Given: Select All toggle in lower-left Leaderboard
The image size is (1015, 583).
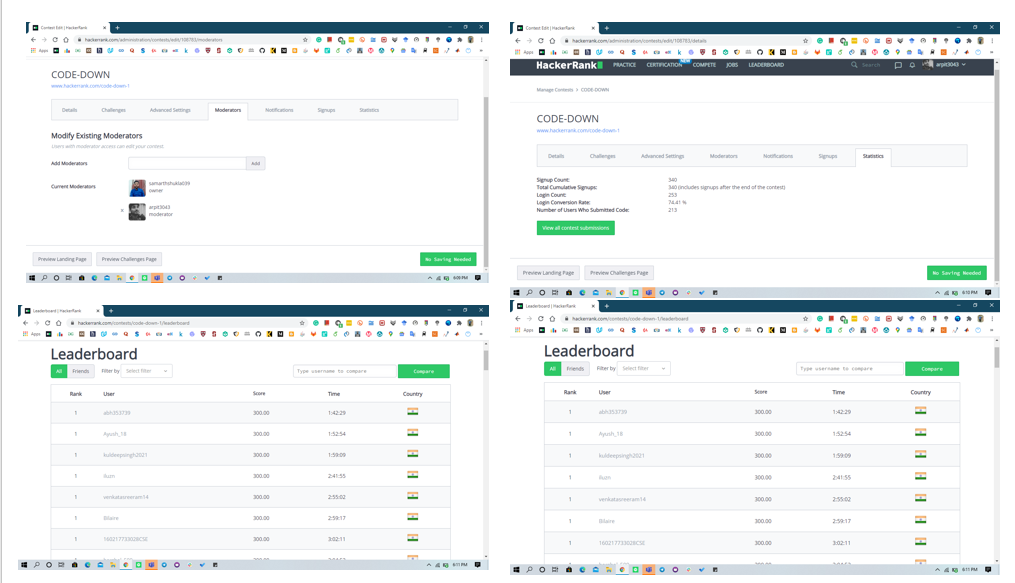Looking at the screenshot, I should coord(59,371).
